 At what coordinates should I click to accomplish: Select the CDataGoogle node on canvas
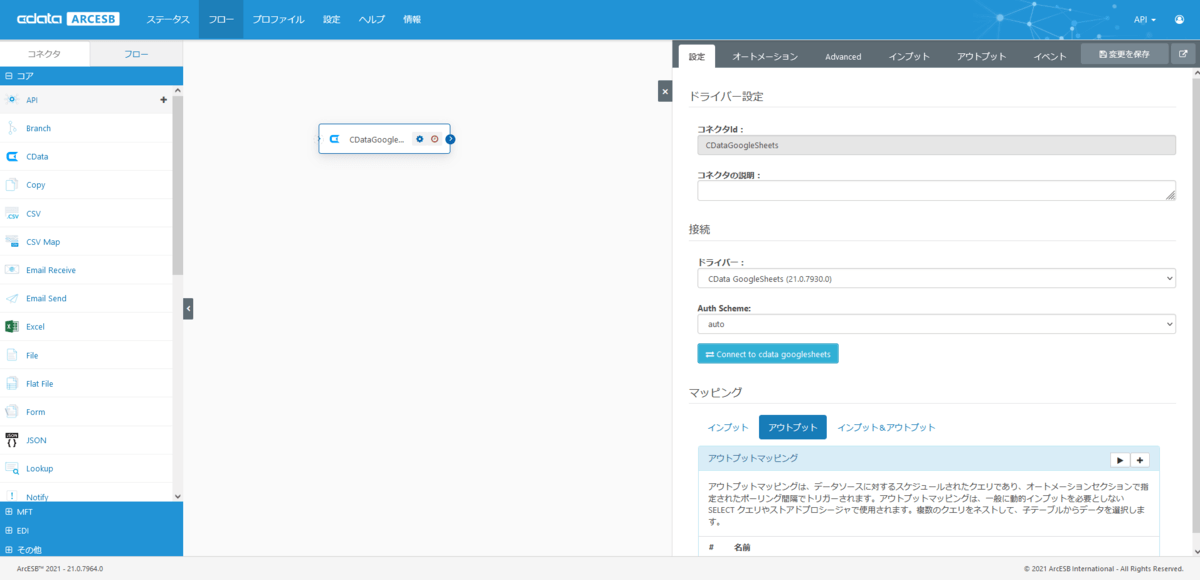(x=384, y=139)
